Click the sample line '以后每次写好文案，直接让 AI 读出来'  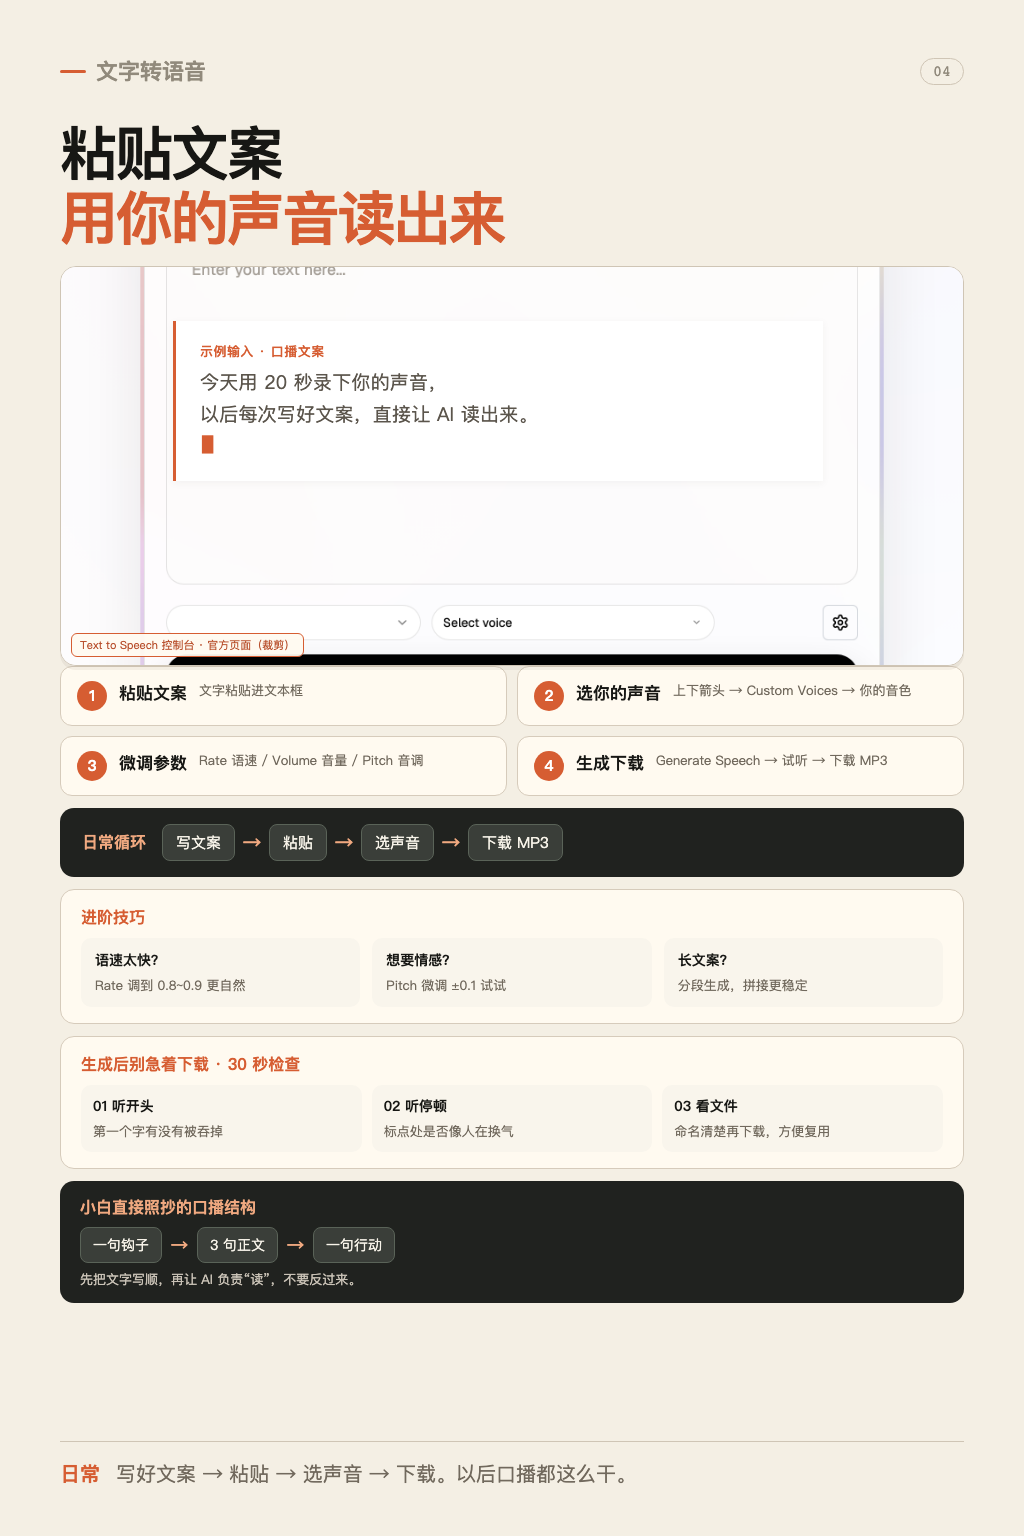365,414
